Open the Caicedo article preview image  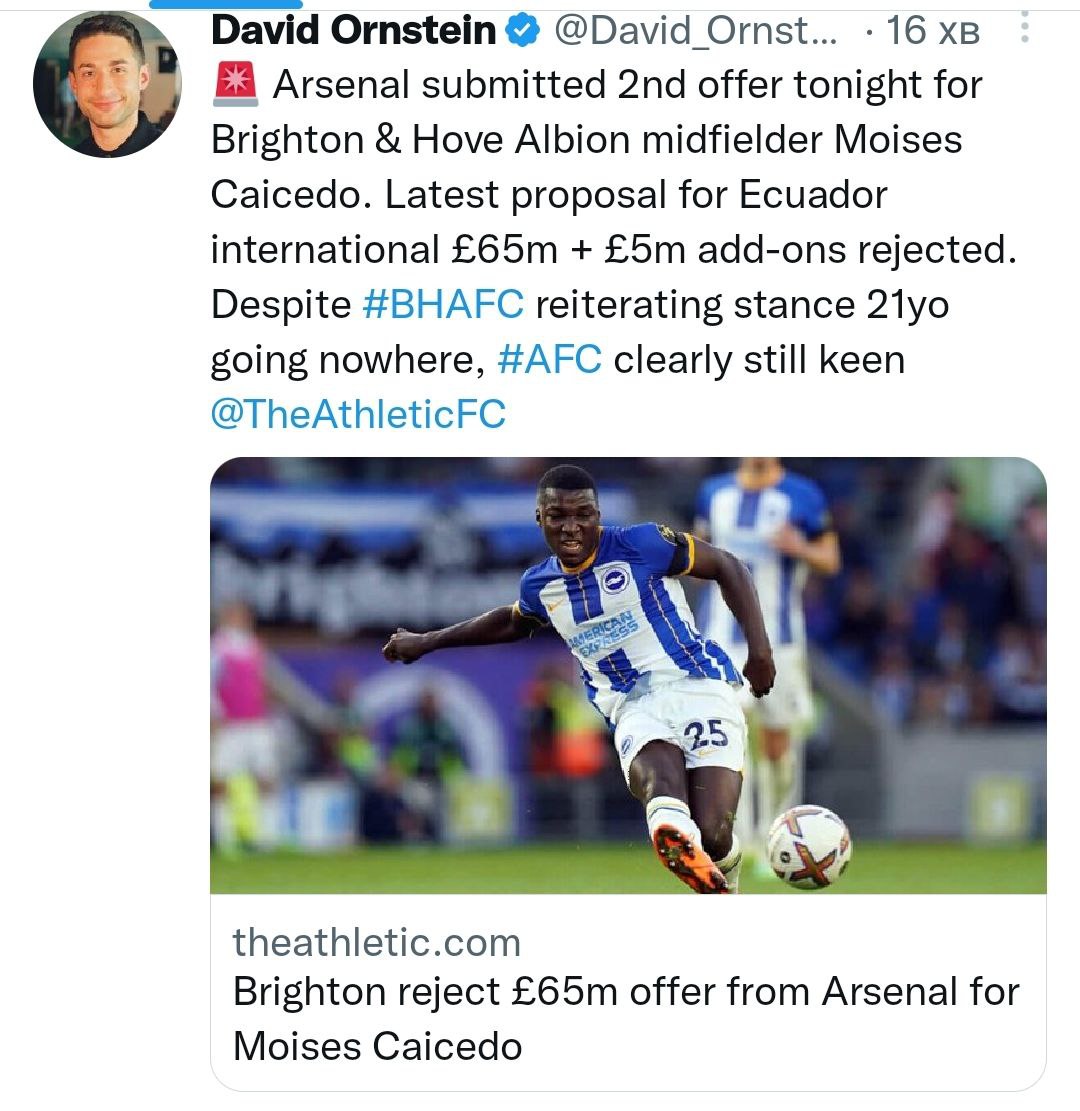coord(628,675)
